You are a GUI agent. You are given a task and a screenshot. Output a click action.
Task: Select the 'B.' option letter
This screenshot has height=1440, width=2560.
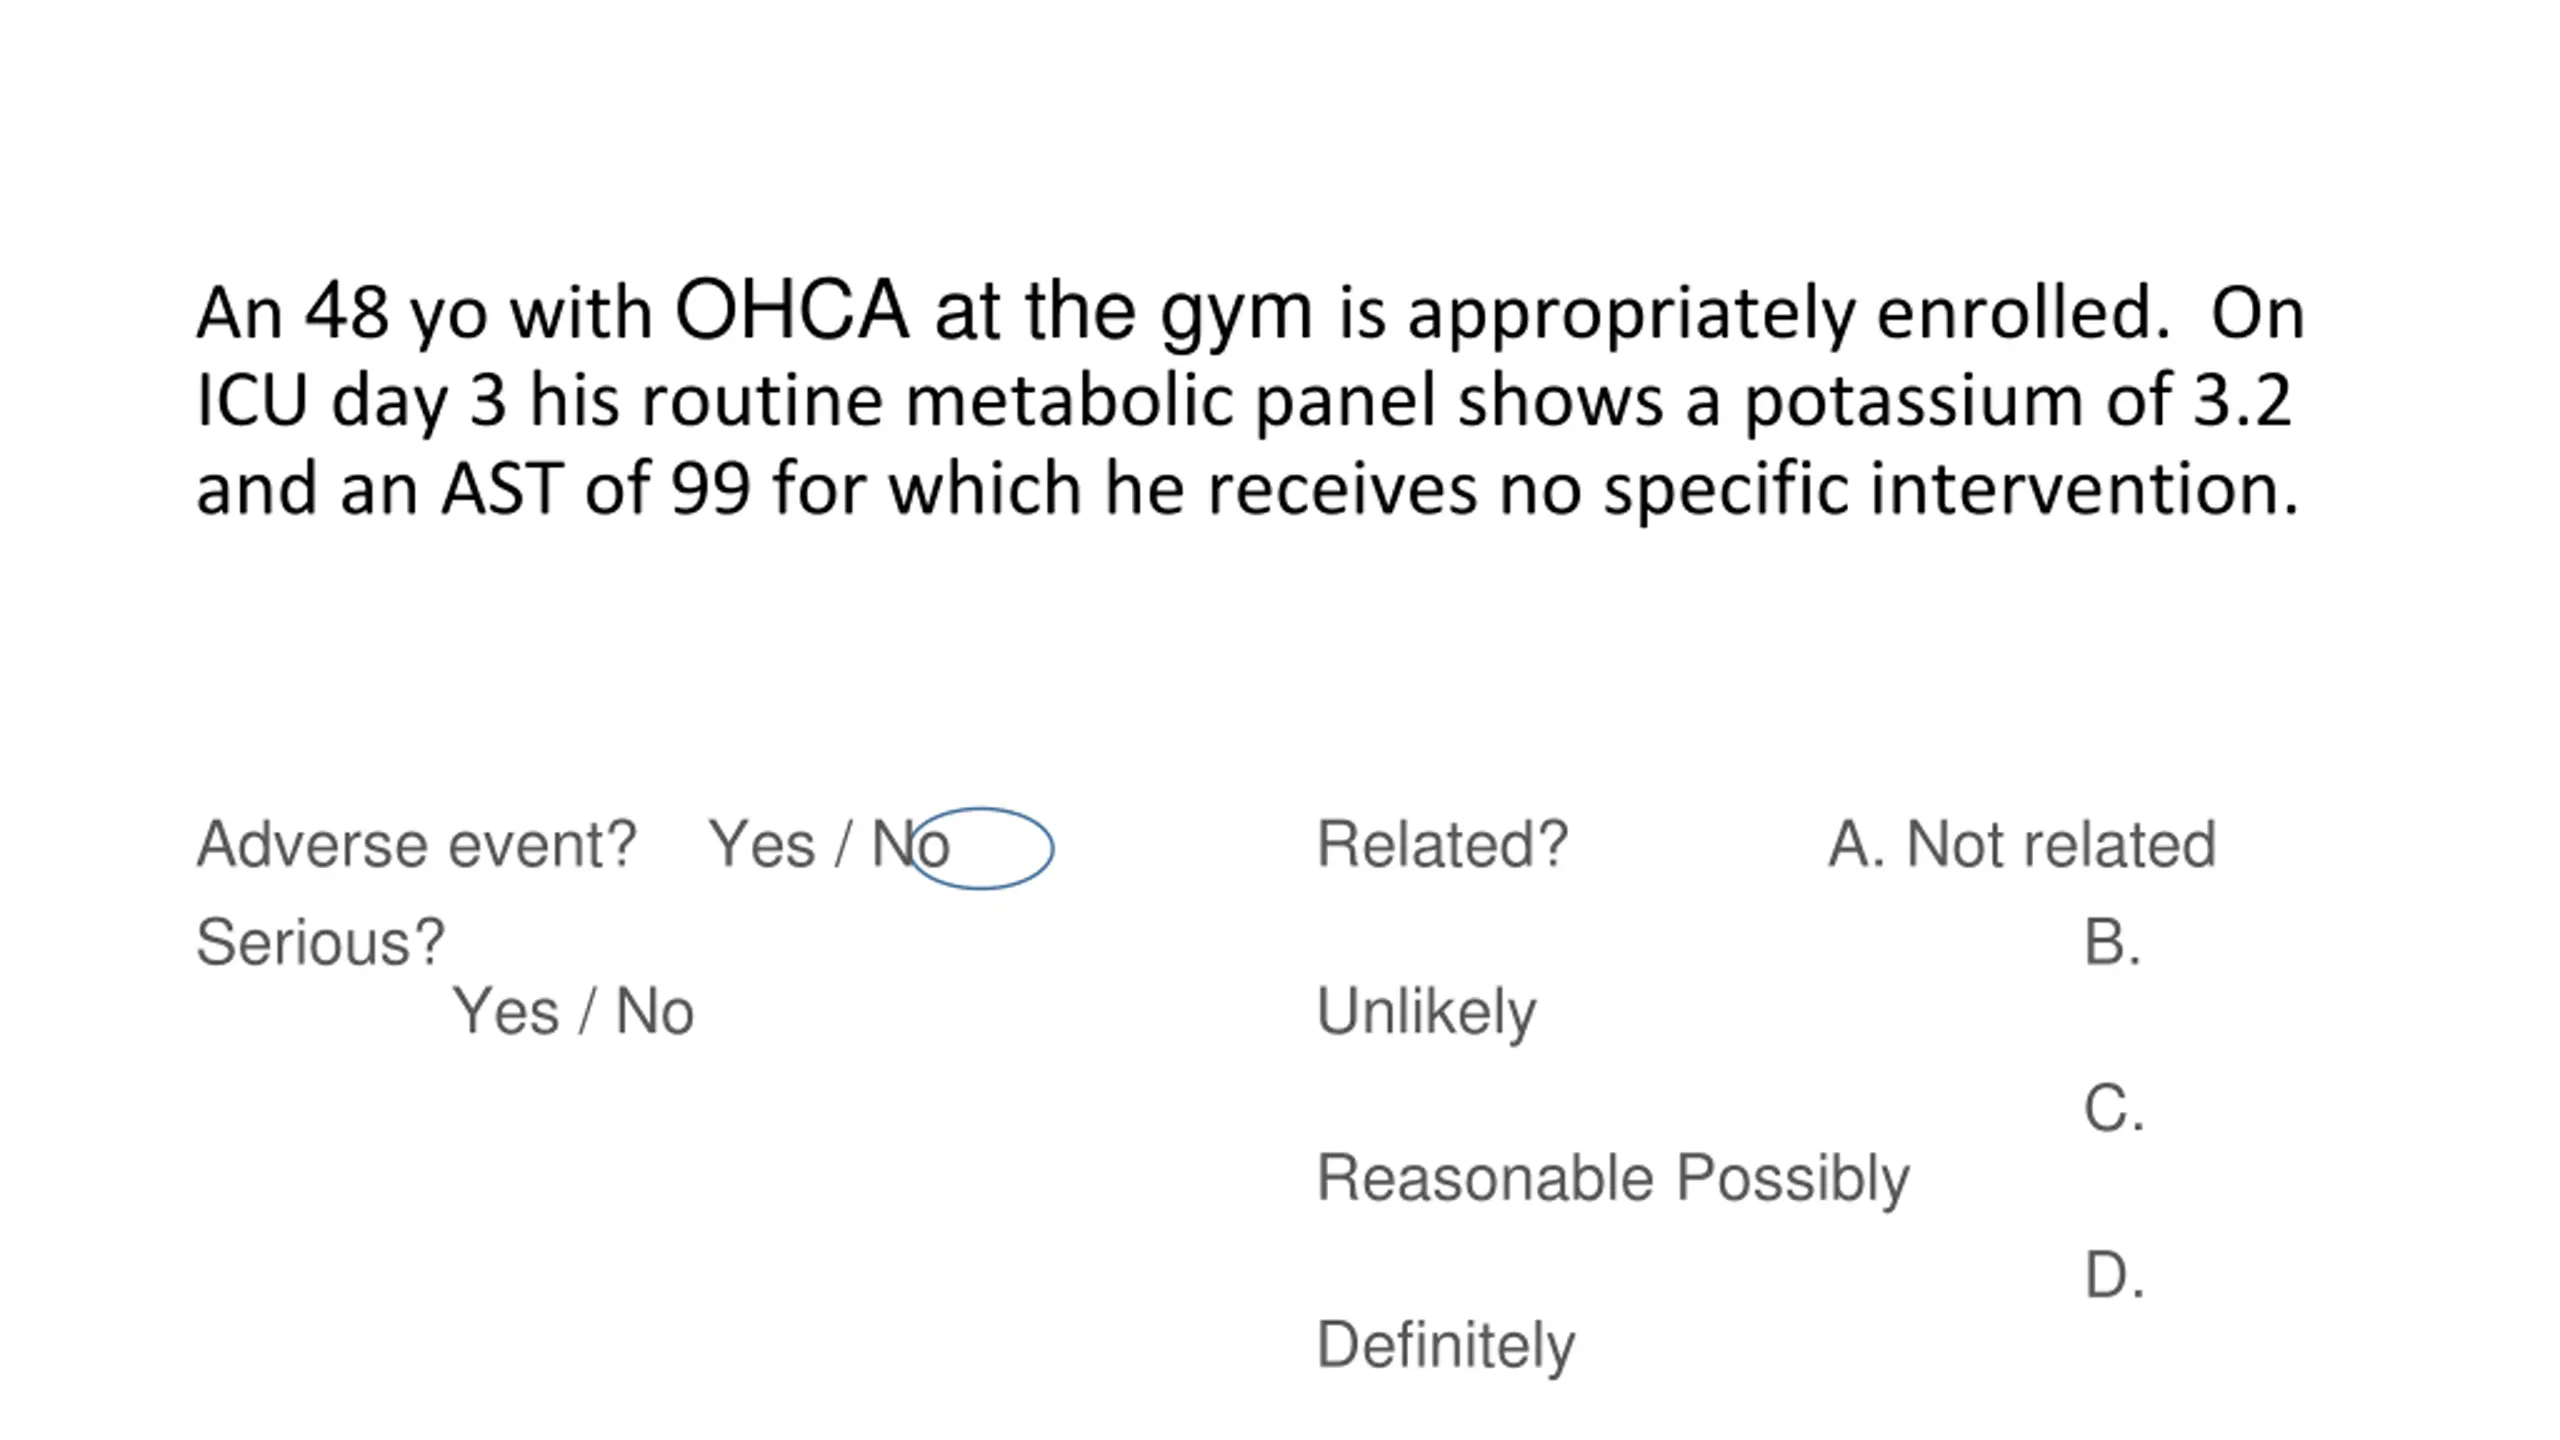[2112, 942]
